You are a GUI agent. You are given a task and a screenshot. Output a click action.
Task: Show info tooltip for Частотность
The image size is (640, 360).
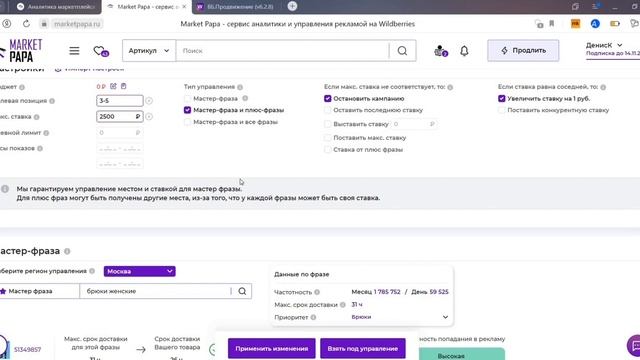[x=317, y=292]
